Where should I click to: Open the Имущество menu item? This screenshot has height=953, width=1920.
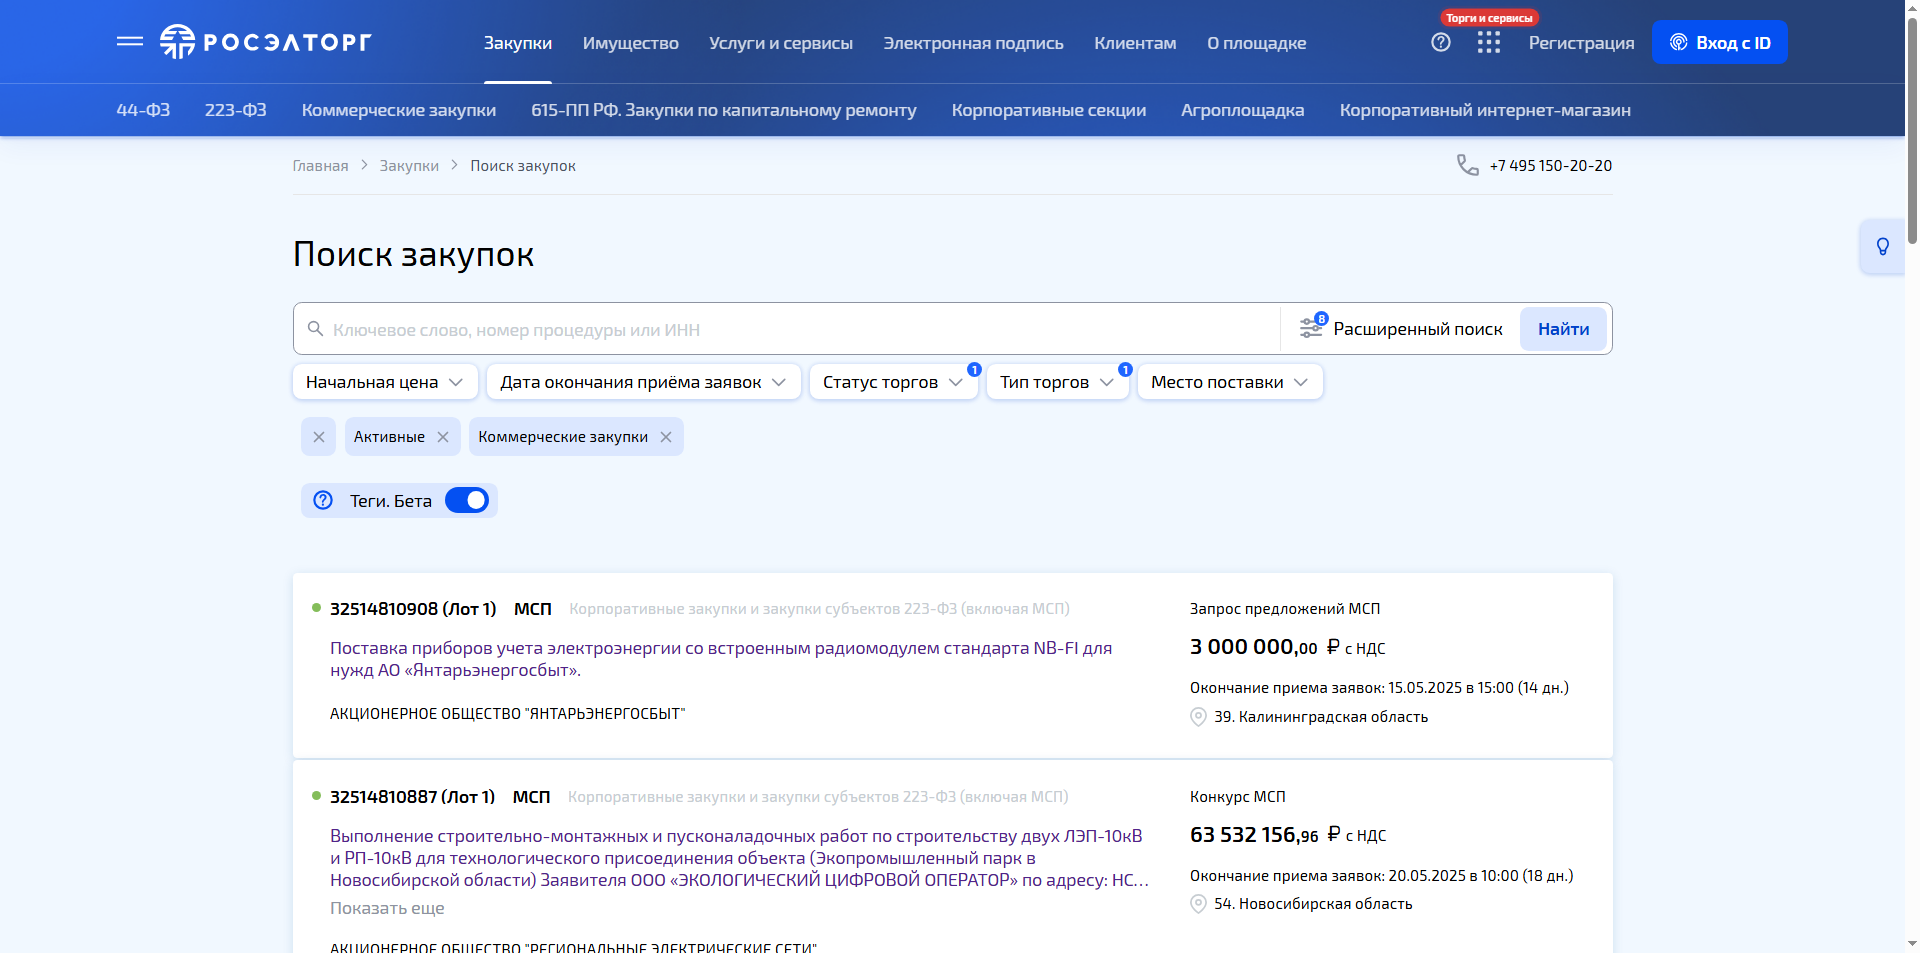coord(631,43)
